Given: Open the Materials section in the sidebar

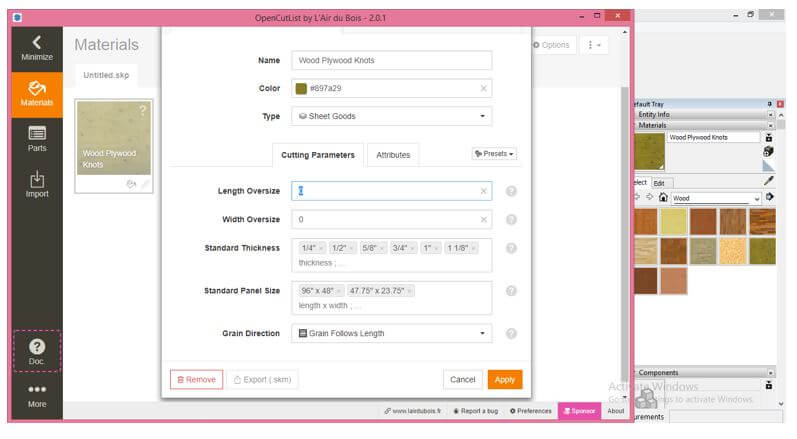Looking at the screenshot, I should point(37,95).
